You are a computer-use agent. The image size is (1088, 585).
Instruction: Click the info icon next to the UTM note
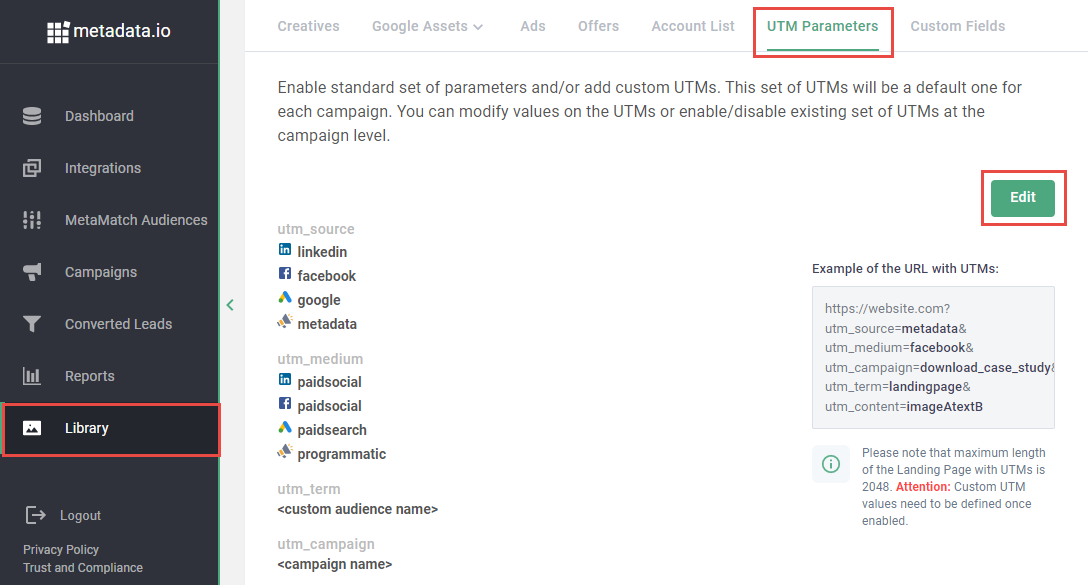(831, 463)
